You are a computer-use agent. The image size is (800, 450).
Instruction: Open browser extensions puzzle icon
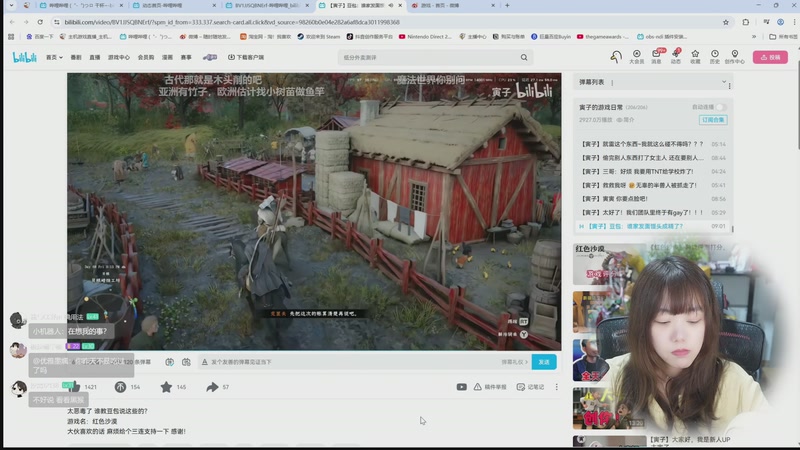pos(745,22)
